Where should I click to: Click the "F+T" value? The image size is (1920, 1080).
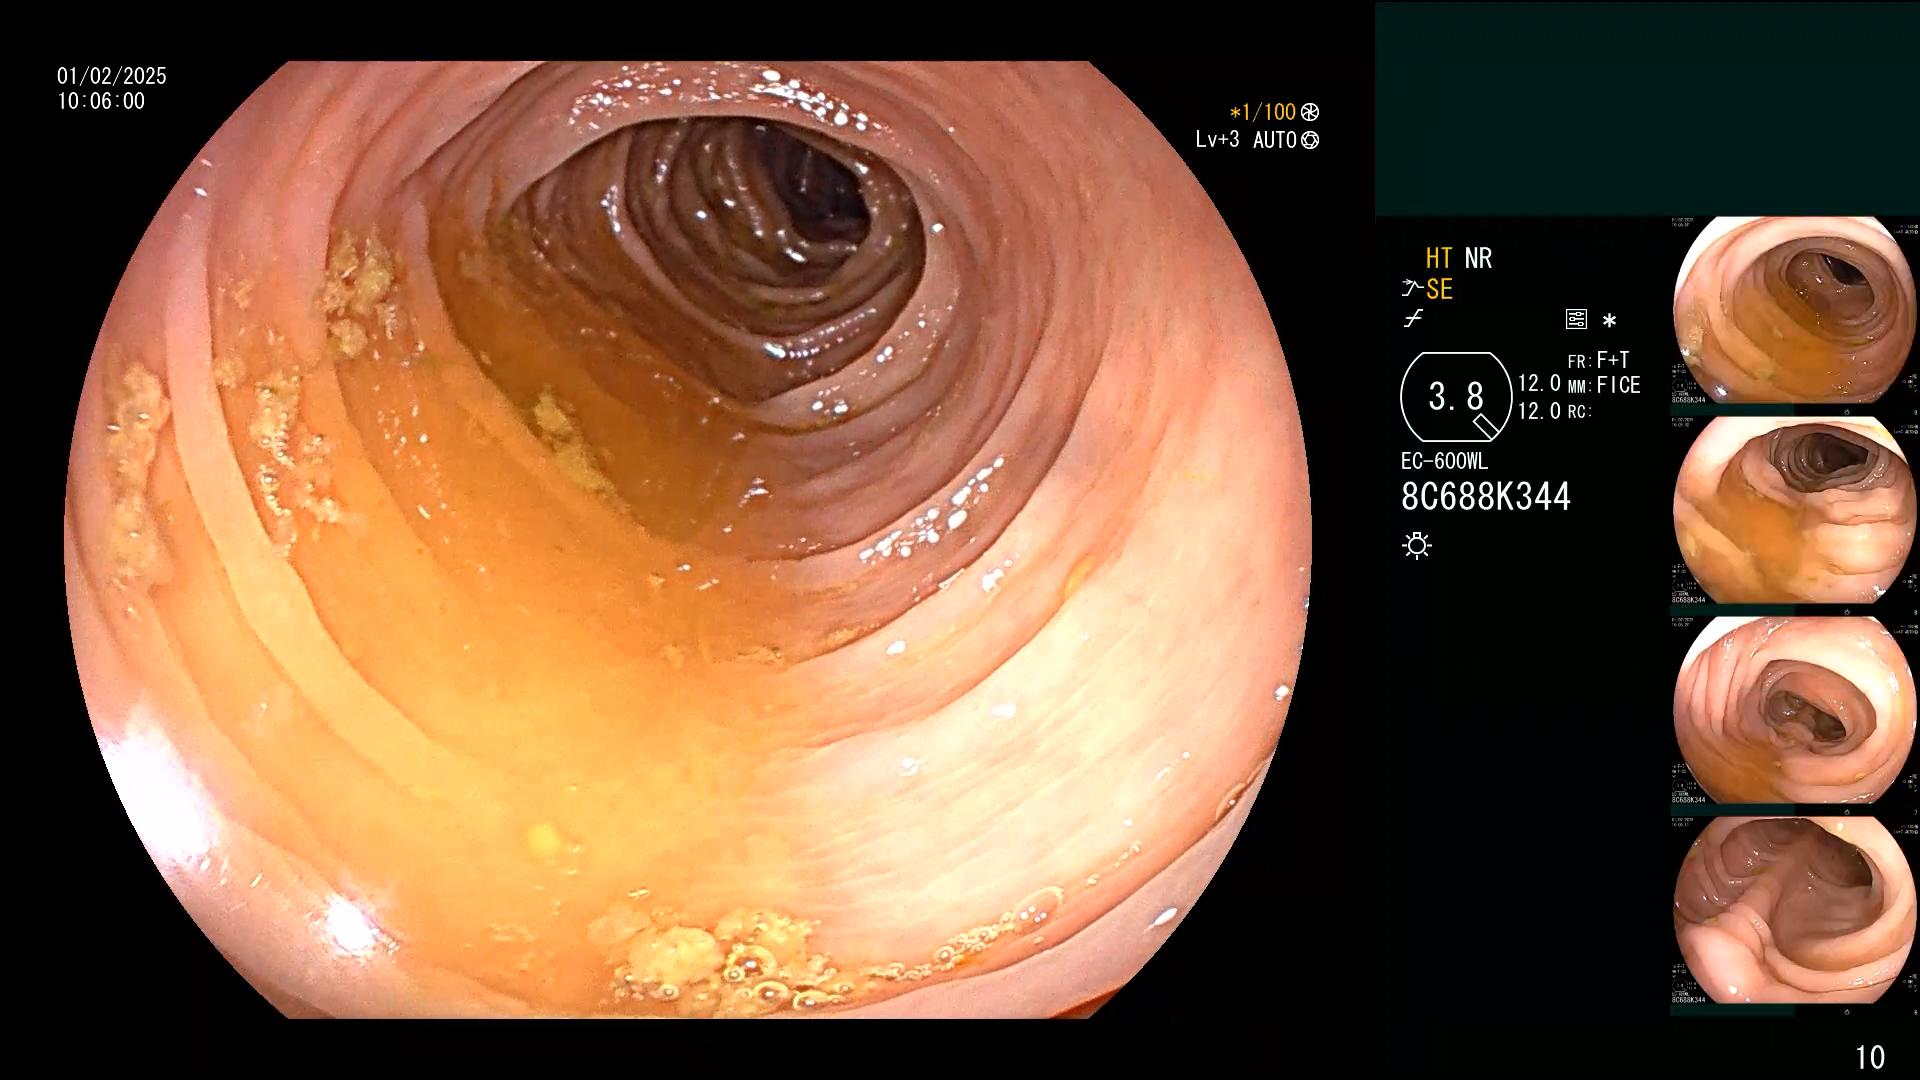1613,360
